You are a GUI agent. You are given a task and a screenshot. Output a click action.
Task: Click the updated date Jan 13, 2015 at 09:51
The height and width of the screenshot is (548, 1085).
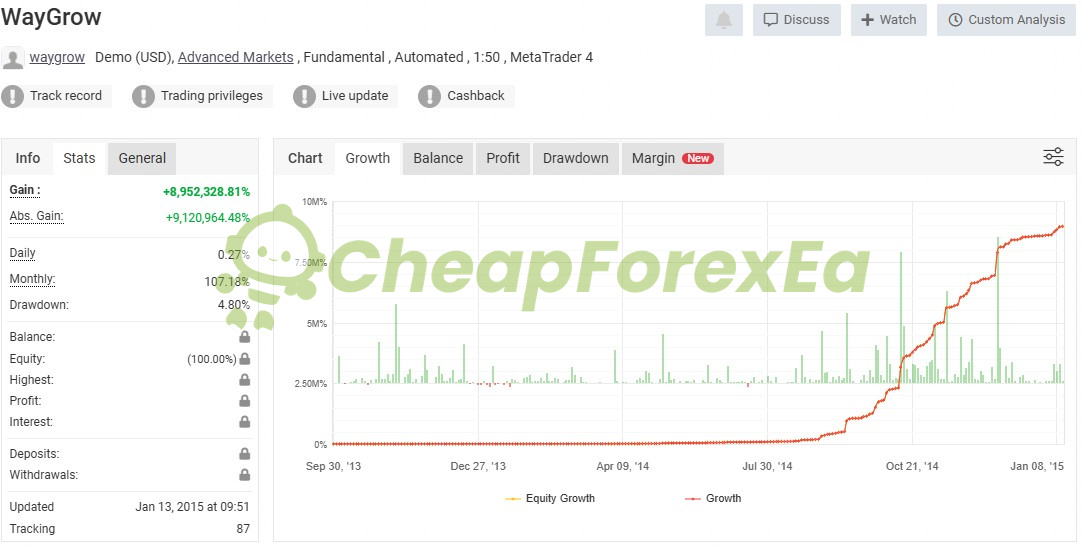pyautogui.click(x=192, y=507)
